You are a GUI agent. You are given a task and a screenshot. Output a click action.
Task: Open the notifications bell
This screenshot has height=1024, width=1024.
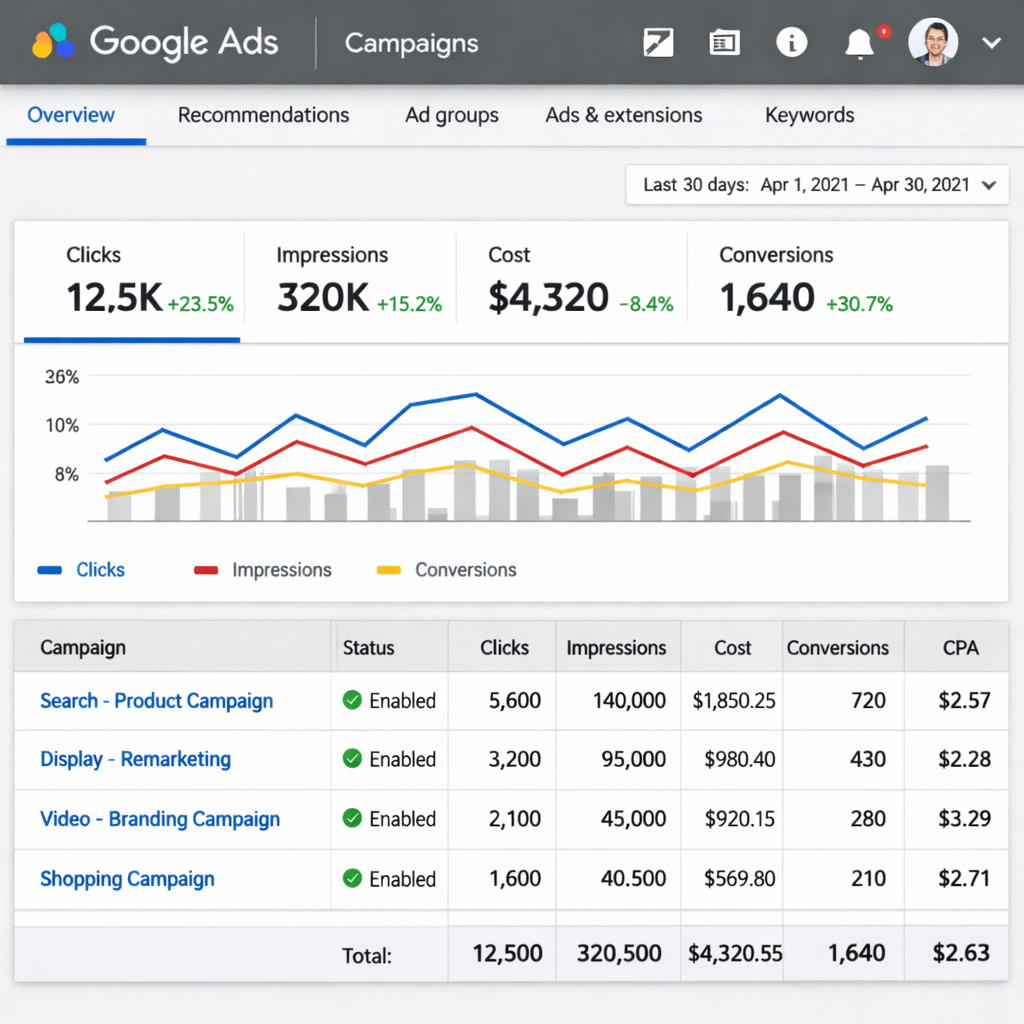[859, 44]
